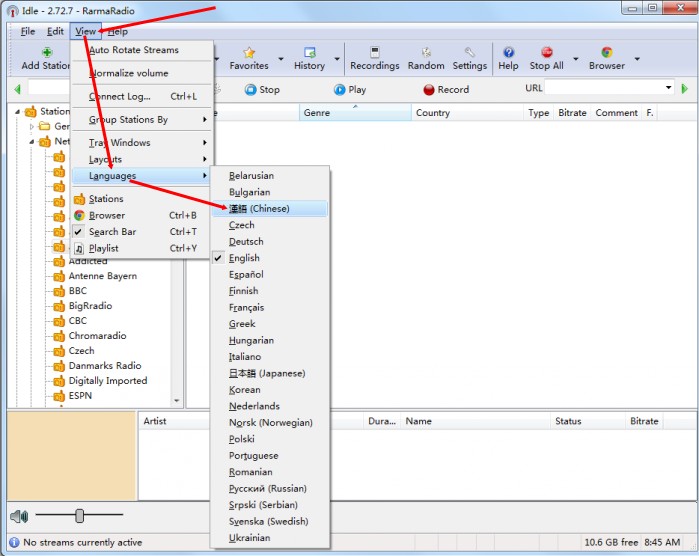
Task: Open the Edit menu
Action: (x=55, y=32)
